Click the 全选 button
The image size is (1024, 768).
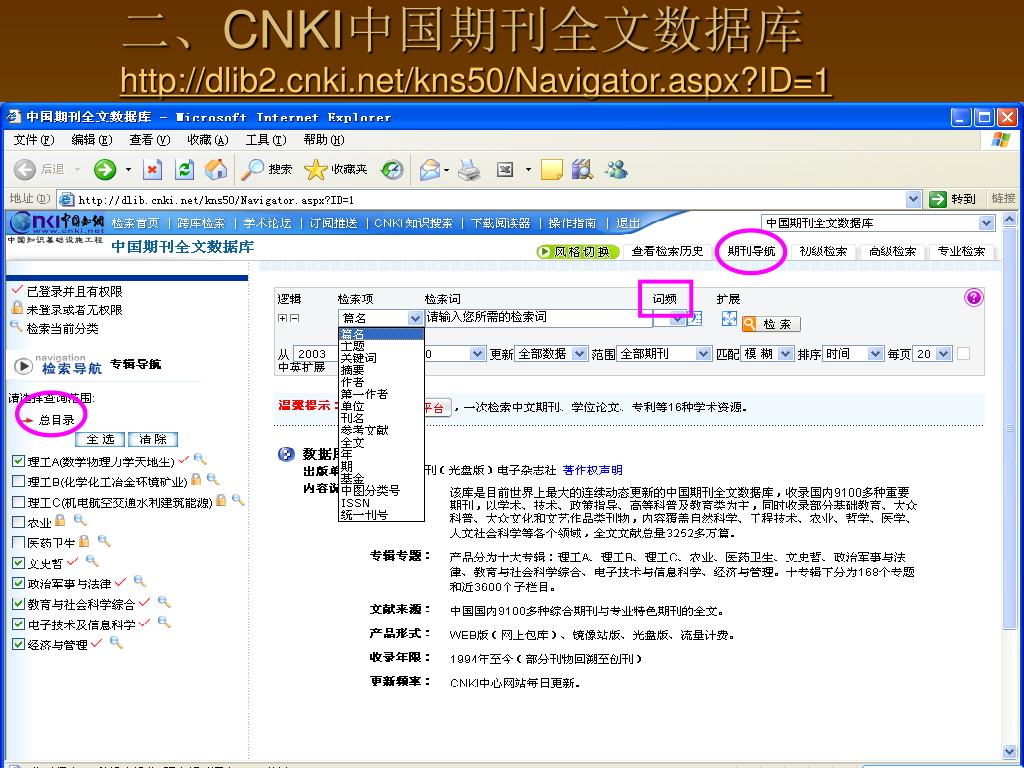100,440
